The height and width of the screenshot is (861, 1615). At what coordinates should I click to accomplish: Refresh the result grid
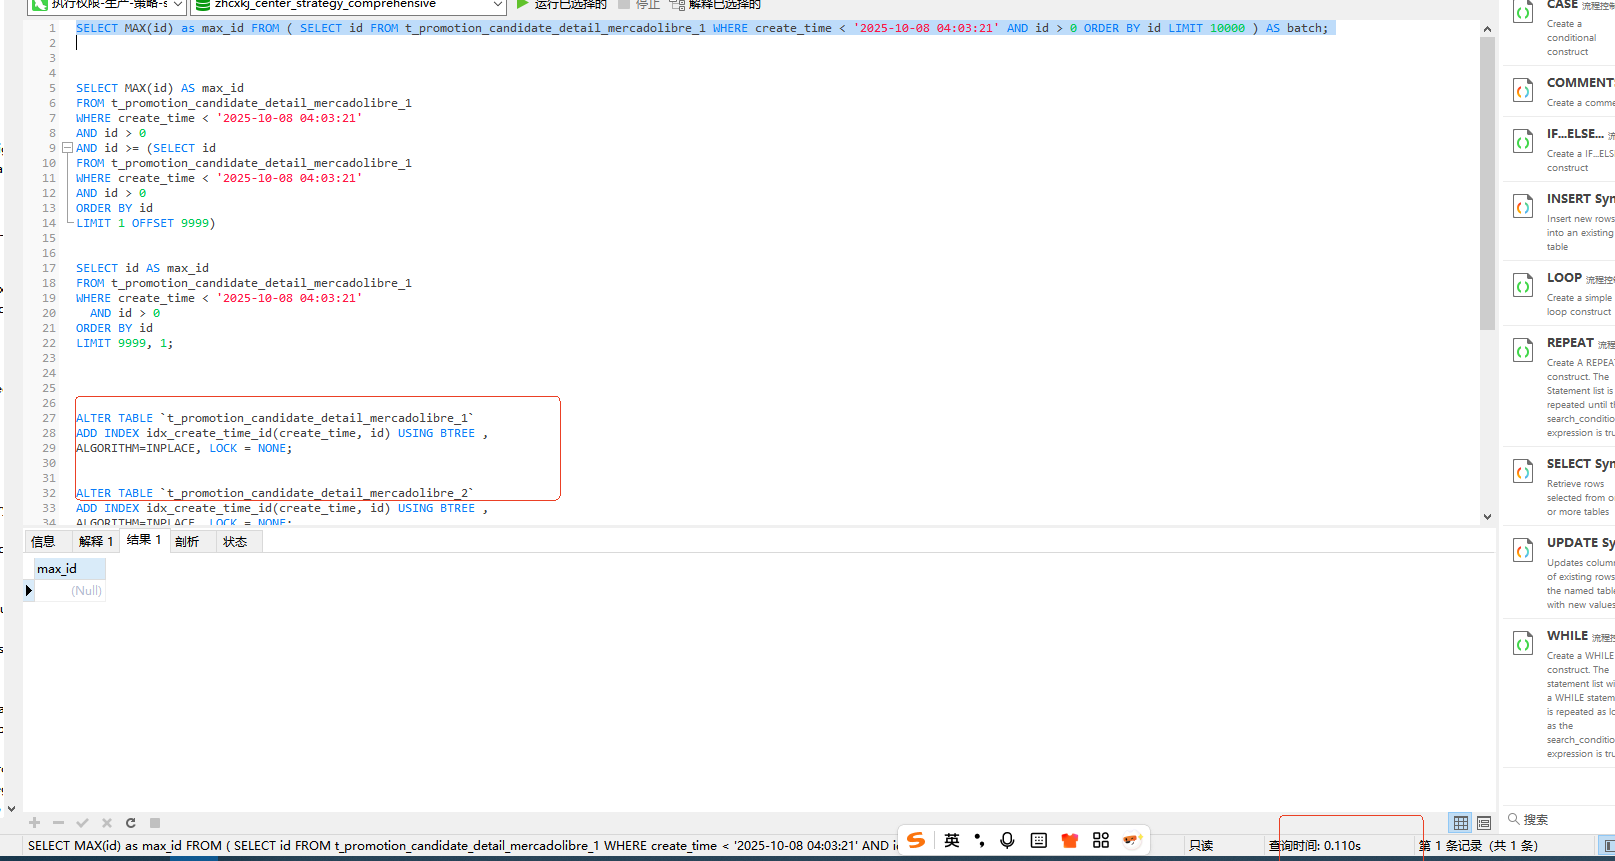(130, 823)
